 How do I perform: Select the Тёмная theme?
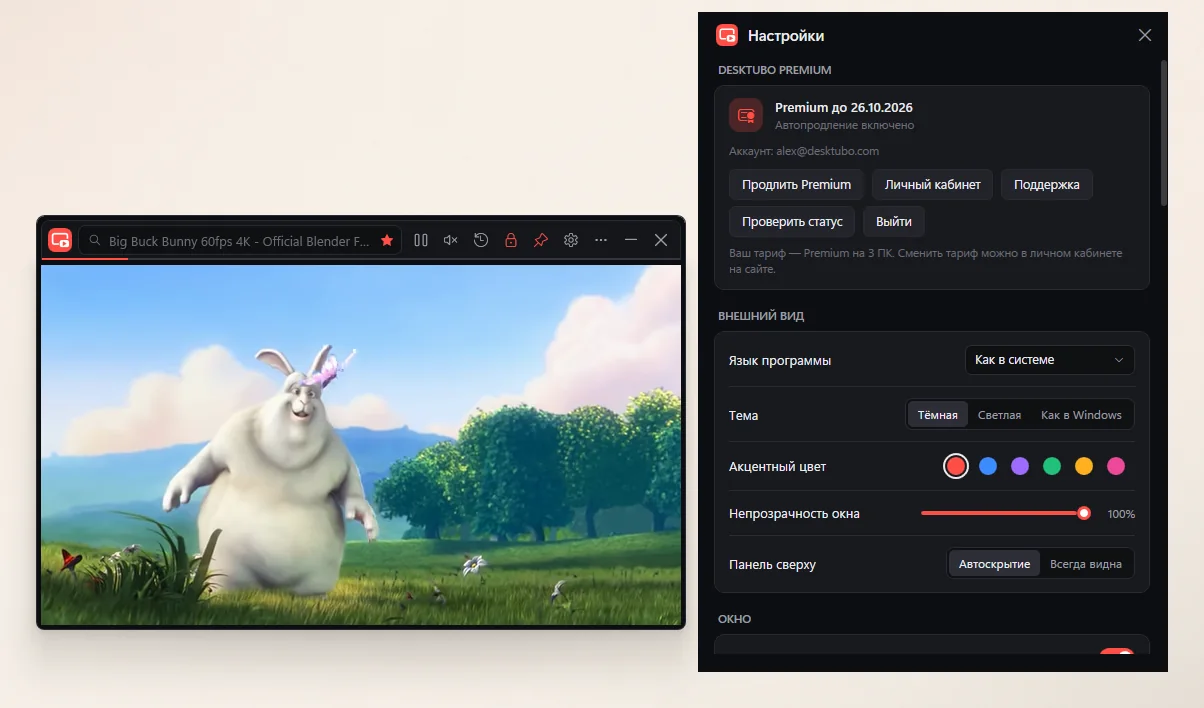click(938, 415)
